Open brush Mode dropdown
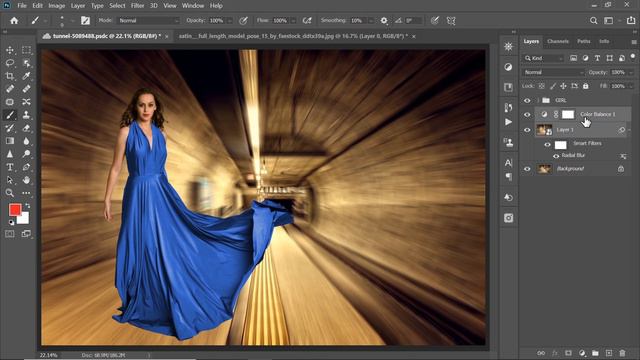This screenshot has width=640, height=360. [149, 20]
